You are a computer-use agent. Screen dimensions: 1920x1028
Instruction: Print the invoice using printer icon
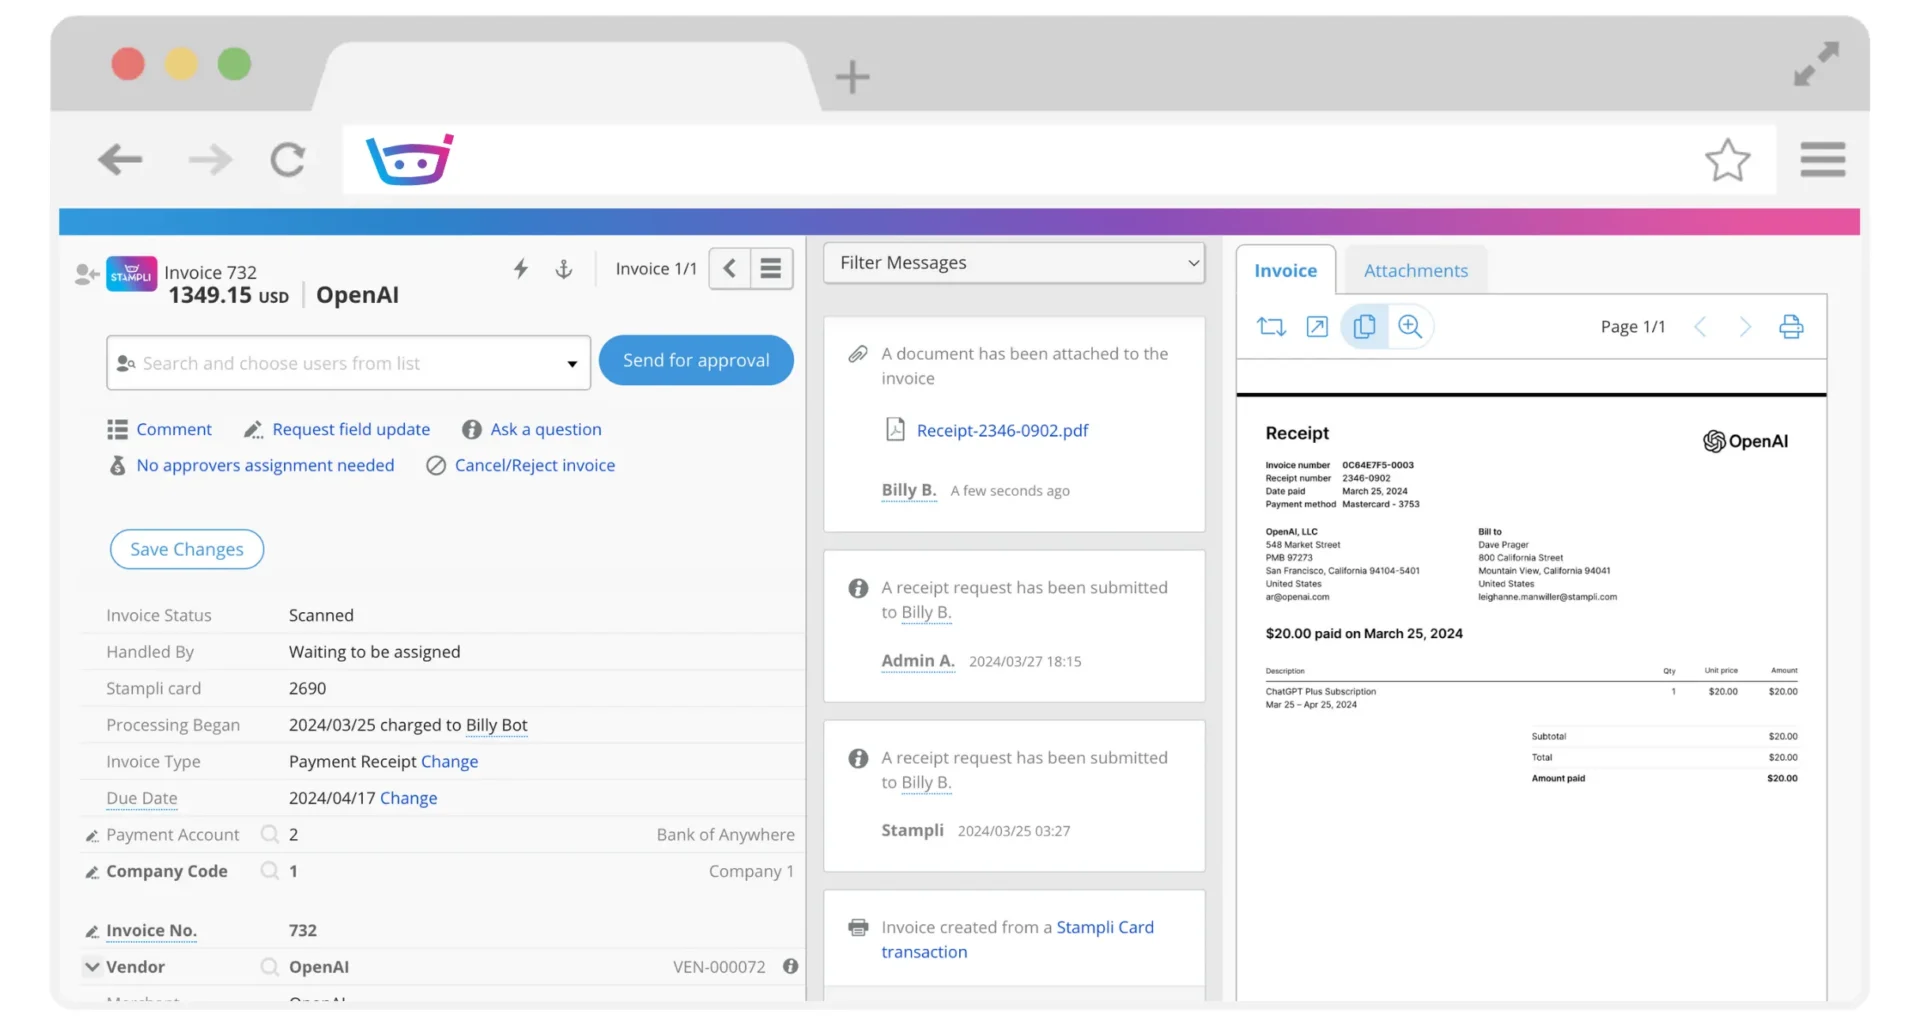[x=1791, y=327]
